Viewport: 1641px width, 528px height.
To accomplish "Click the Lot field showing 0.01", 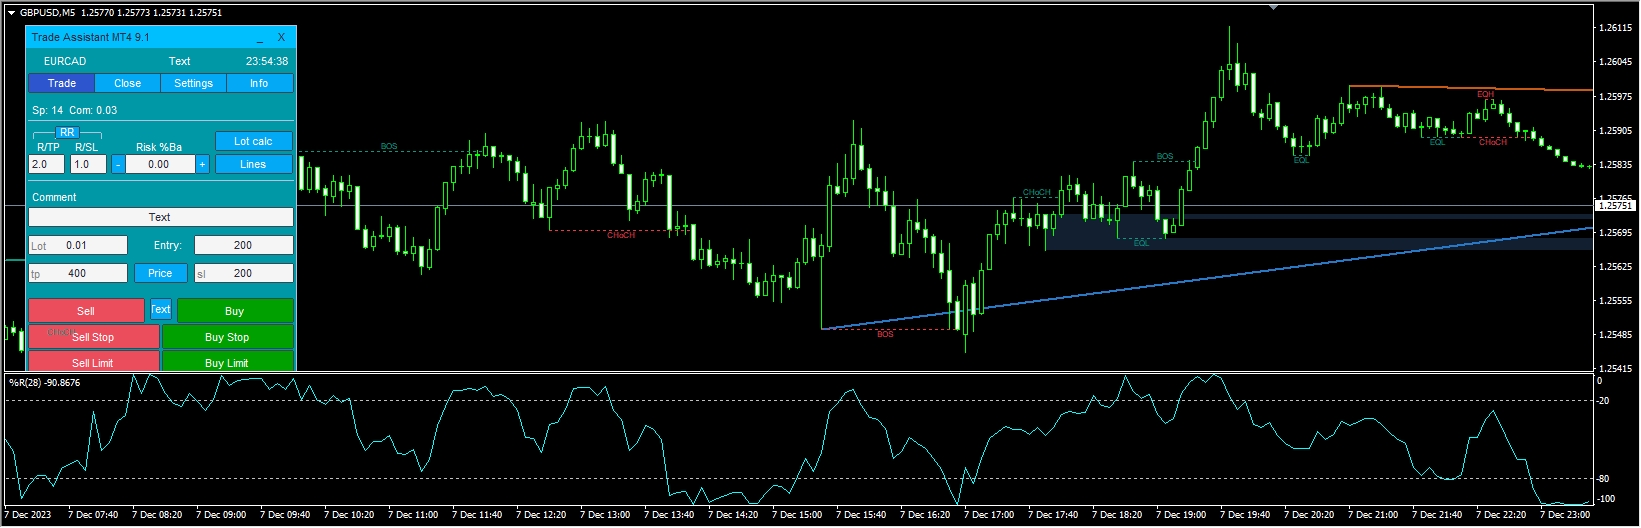I will pos(78,245).
